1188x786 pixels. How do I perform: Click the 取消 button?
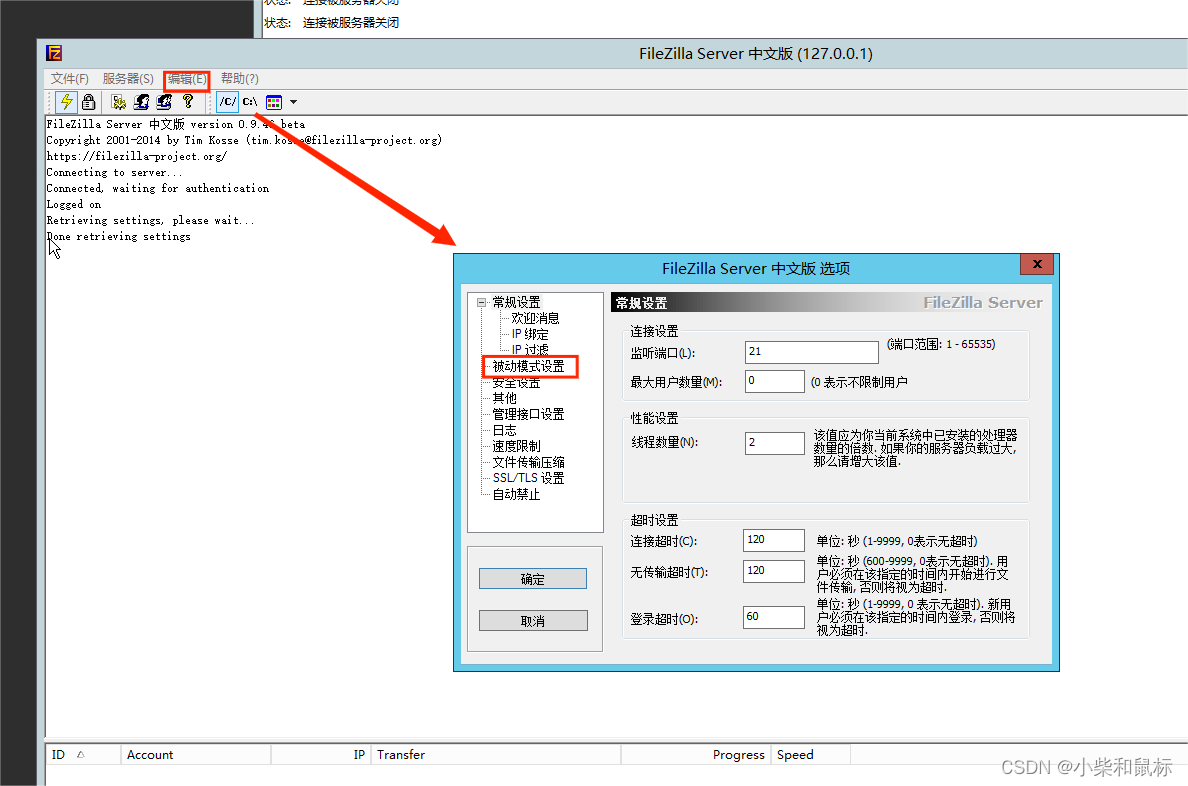pyautogui.click(x=533, y=621)
